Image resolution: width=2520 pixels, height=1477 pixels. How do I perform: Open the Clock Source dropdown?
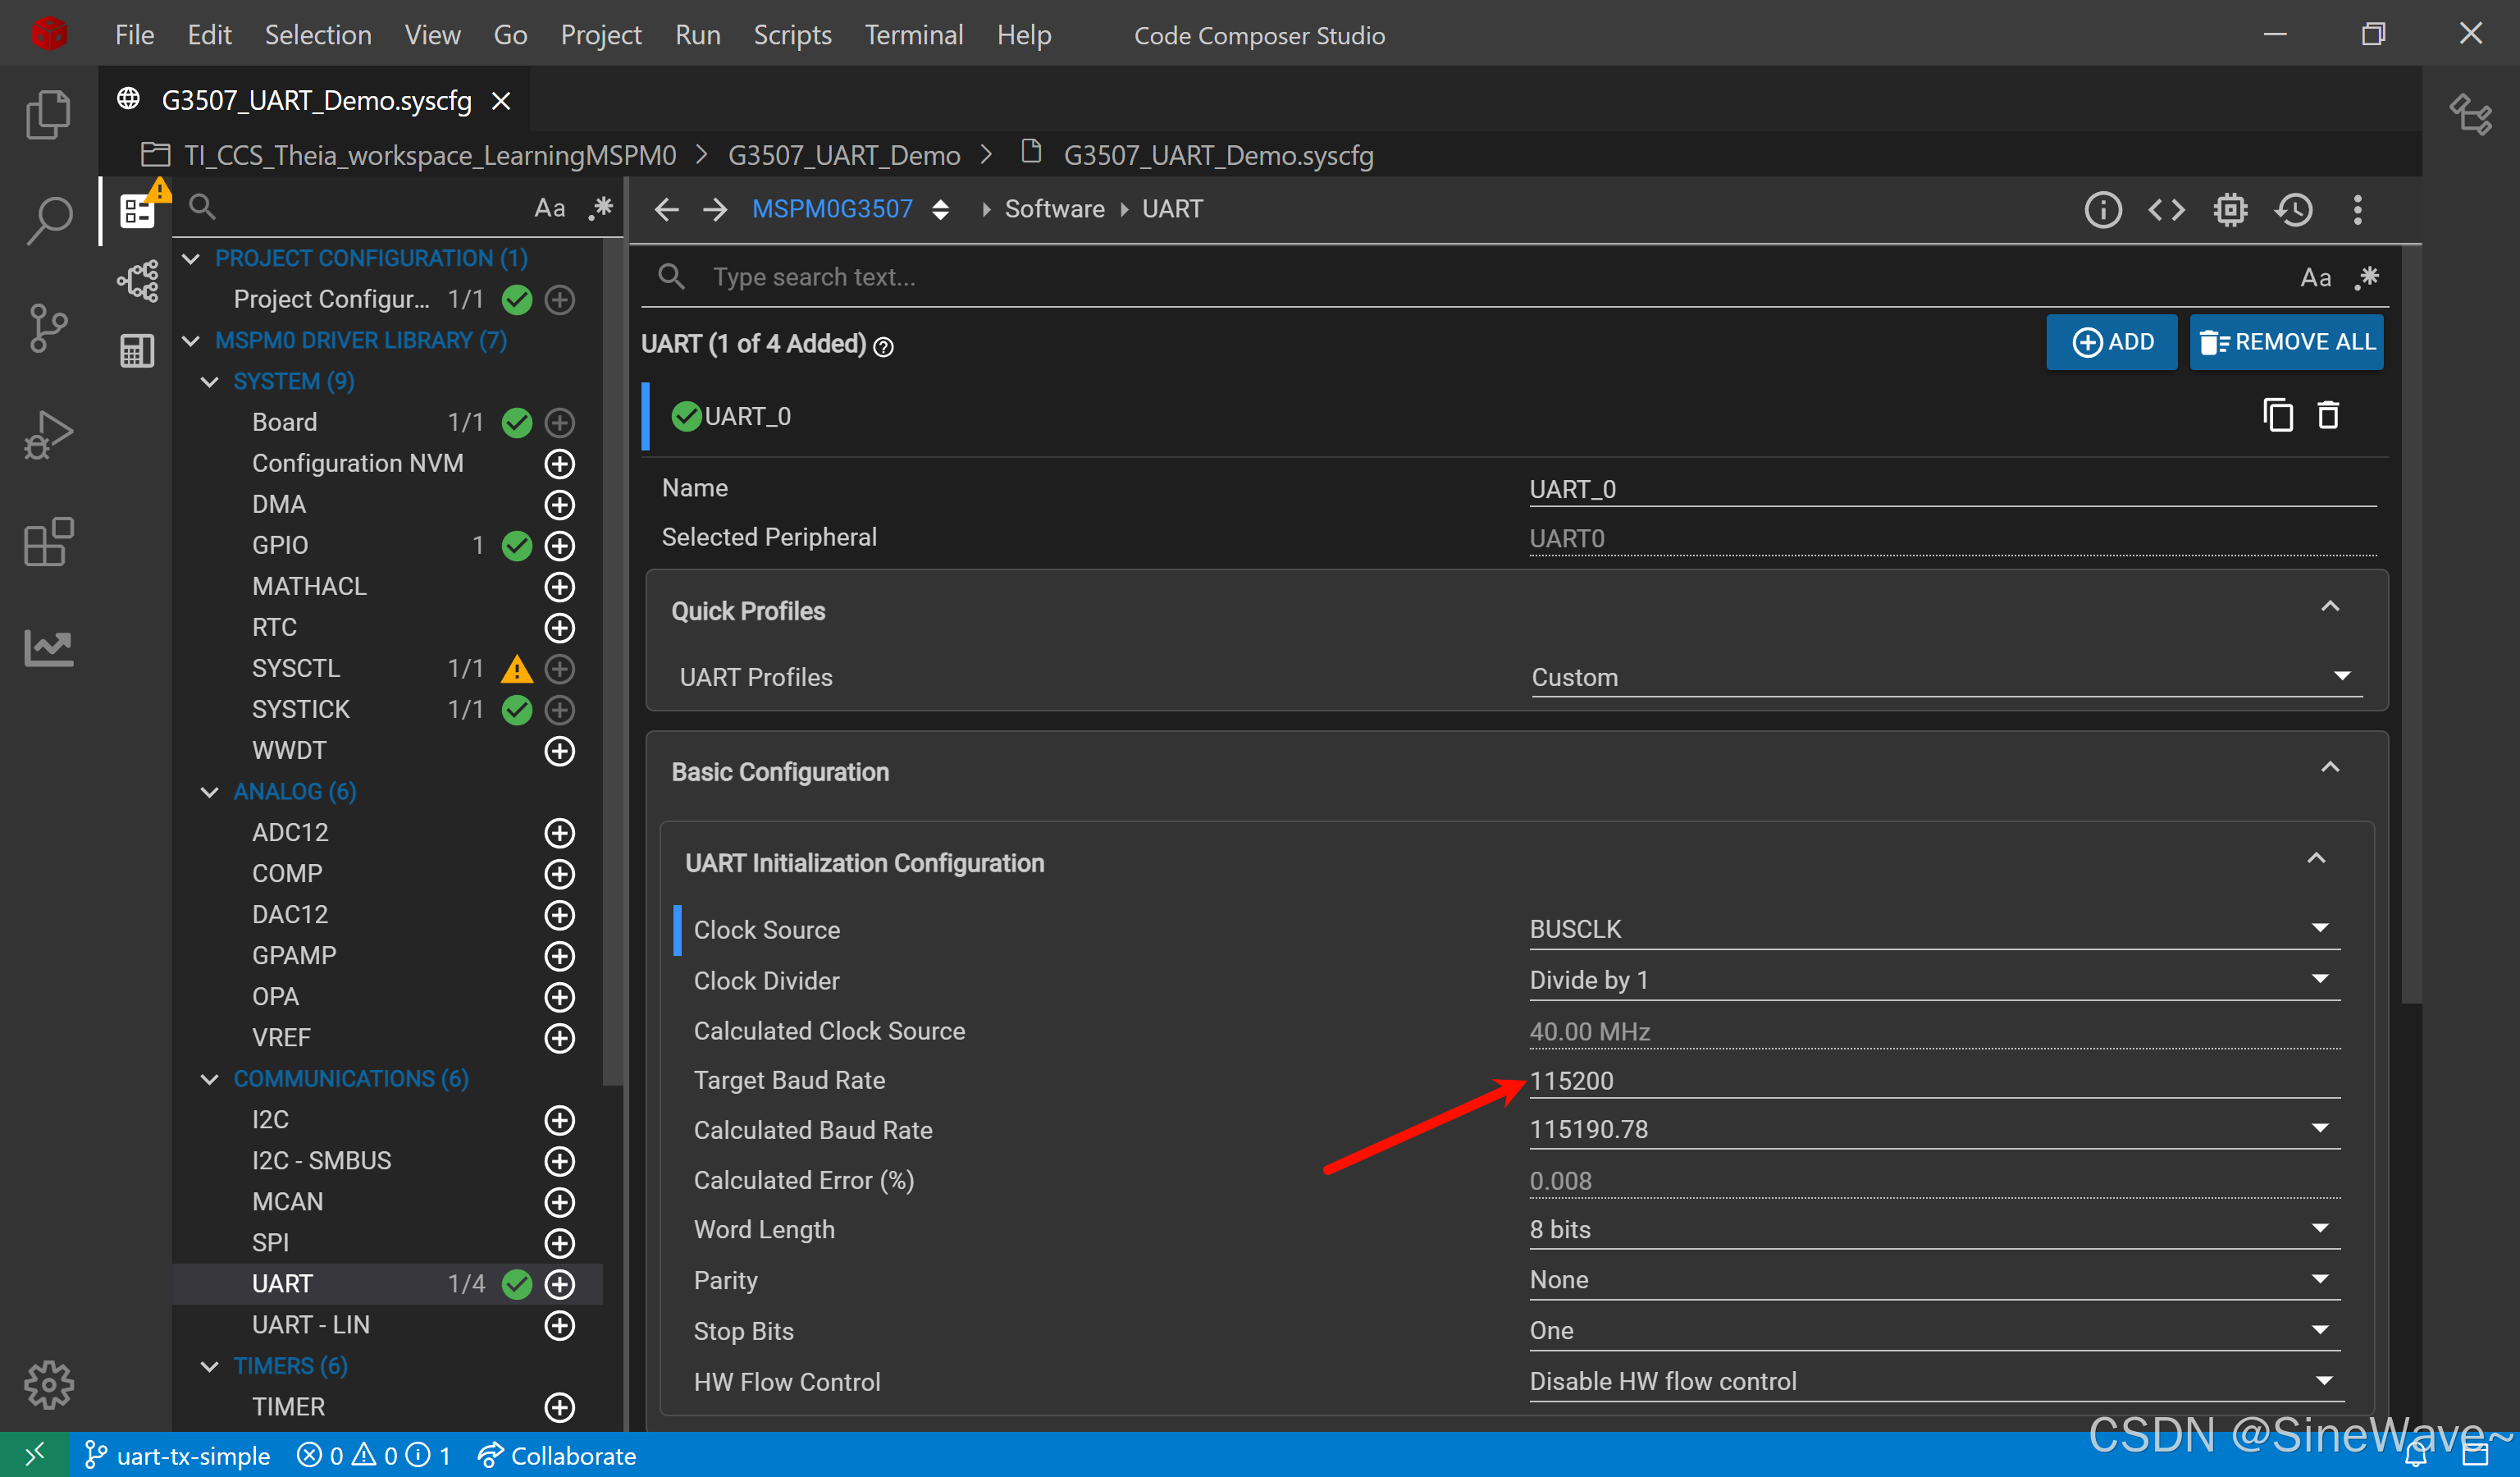click(1934, 929)
